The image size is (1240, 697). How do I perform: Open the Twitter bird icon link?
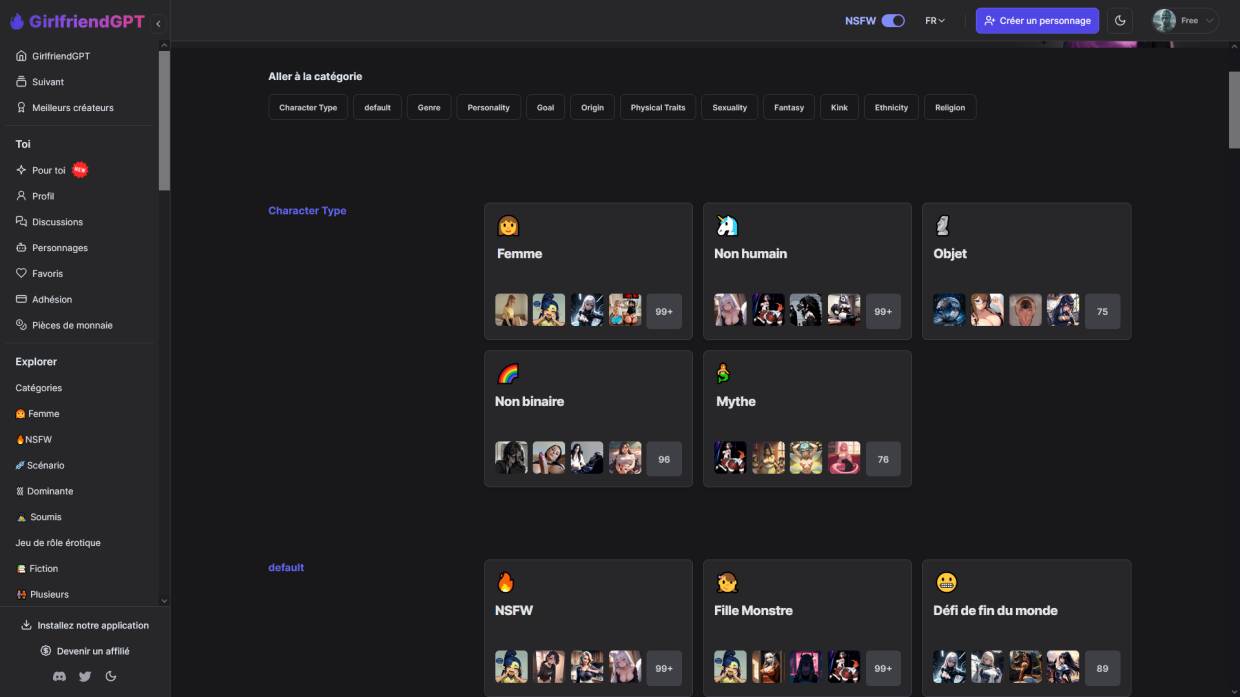coord(85,676)
